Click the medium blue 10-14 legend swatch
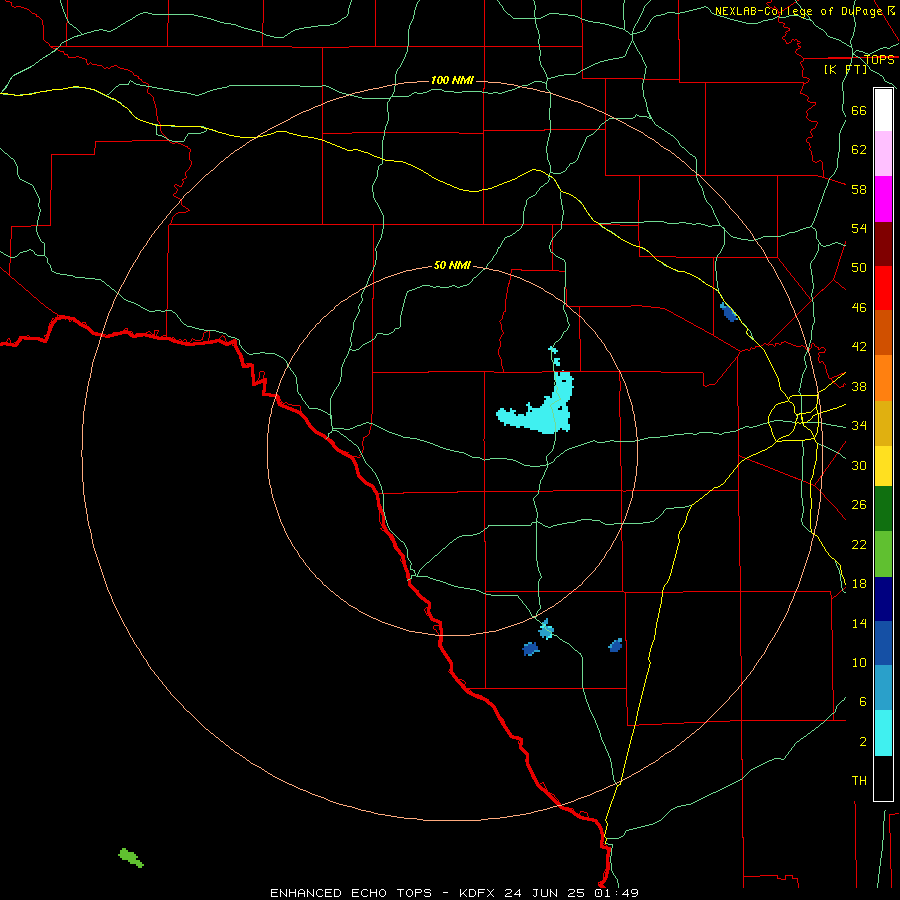Viewport: 900px width, 900px height. tap(883, 643)
